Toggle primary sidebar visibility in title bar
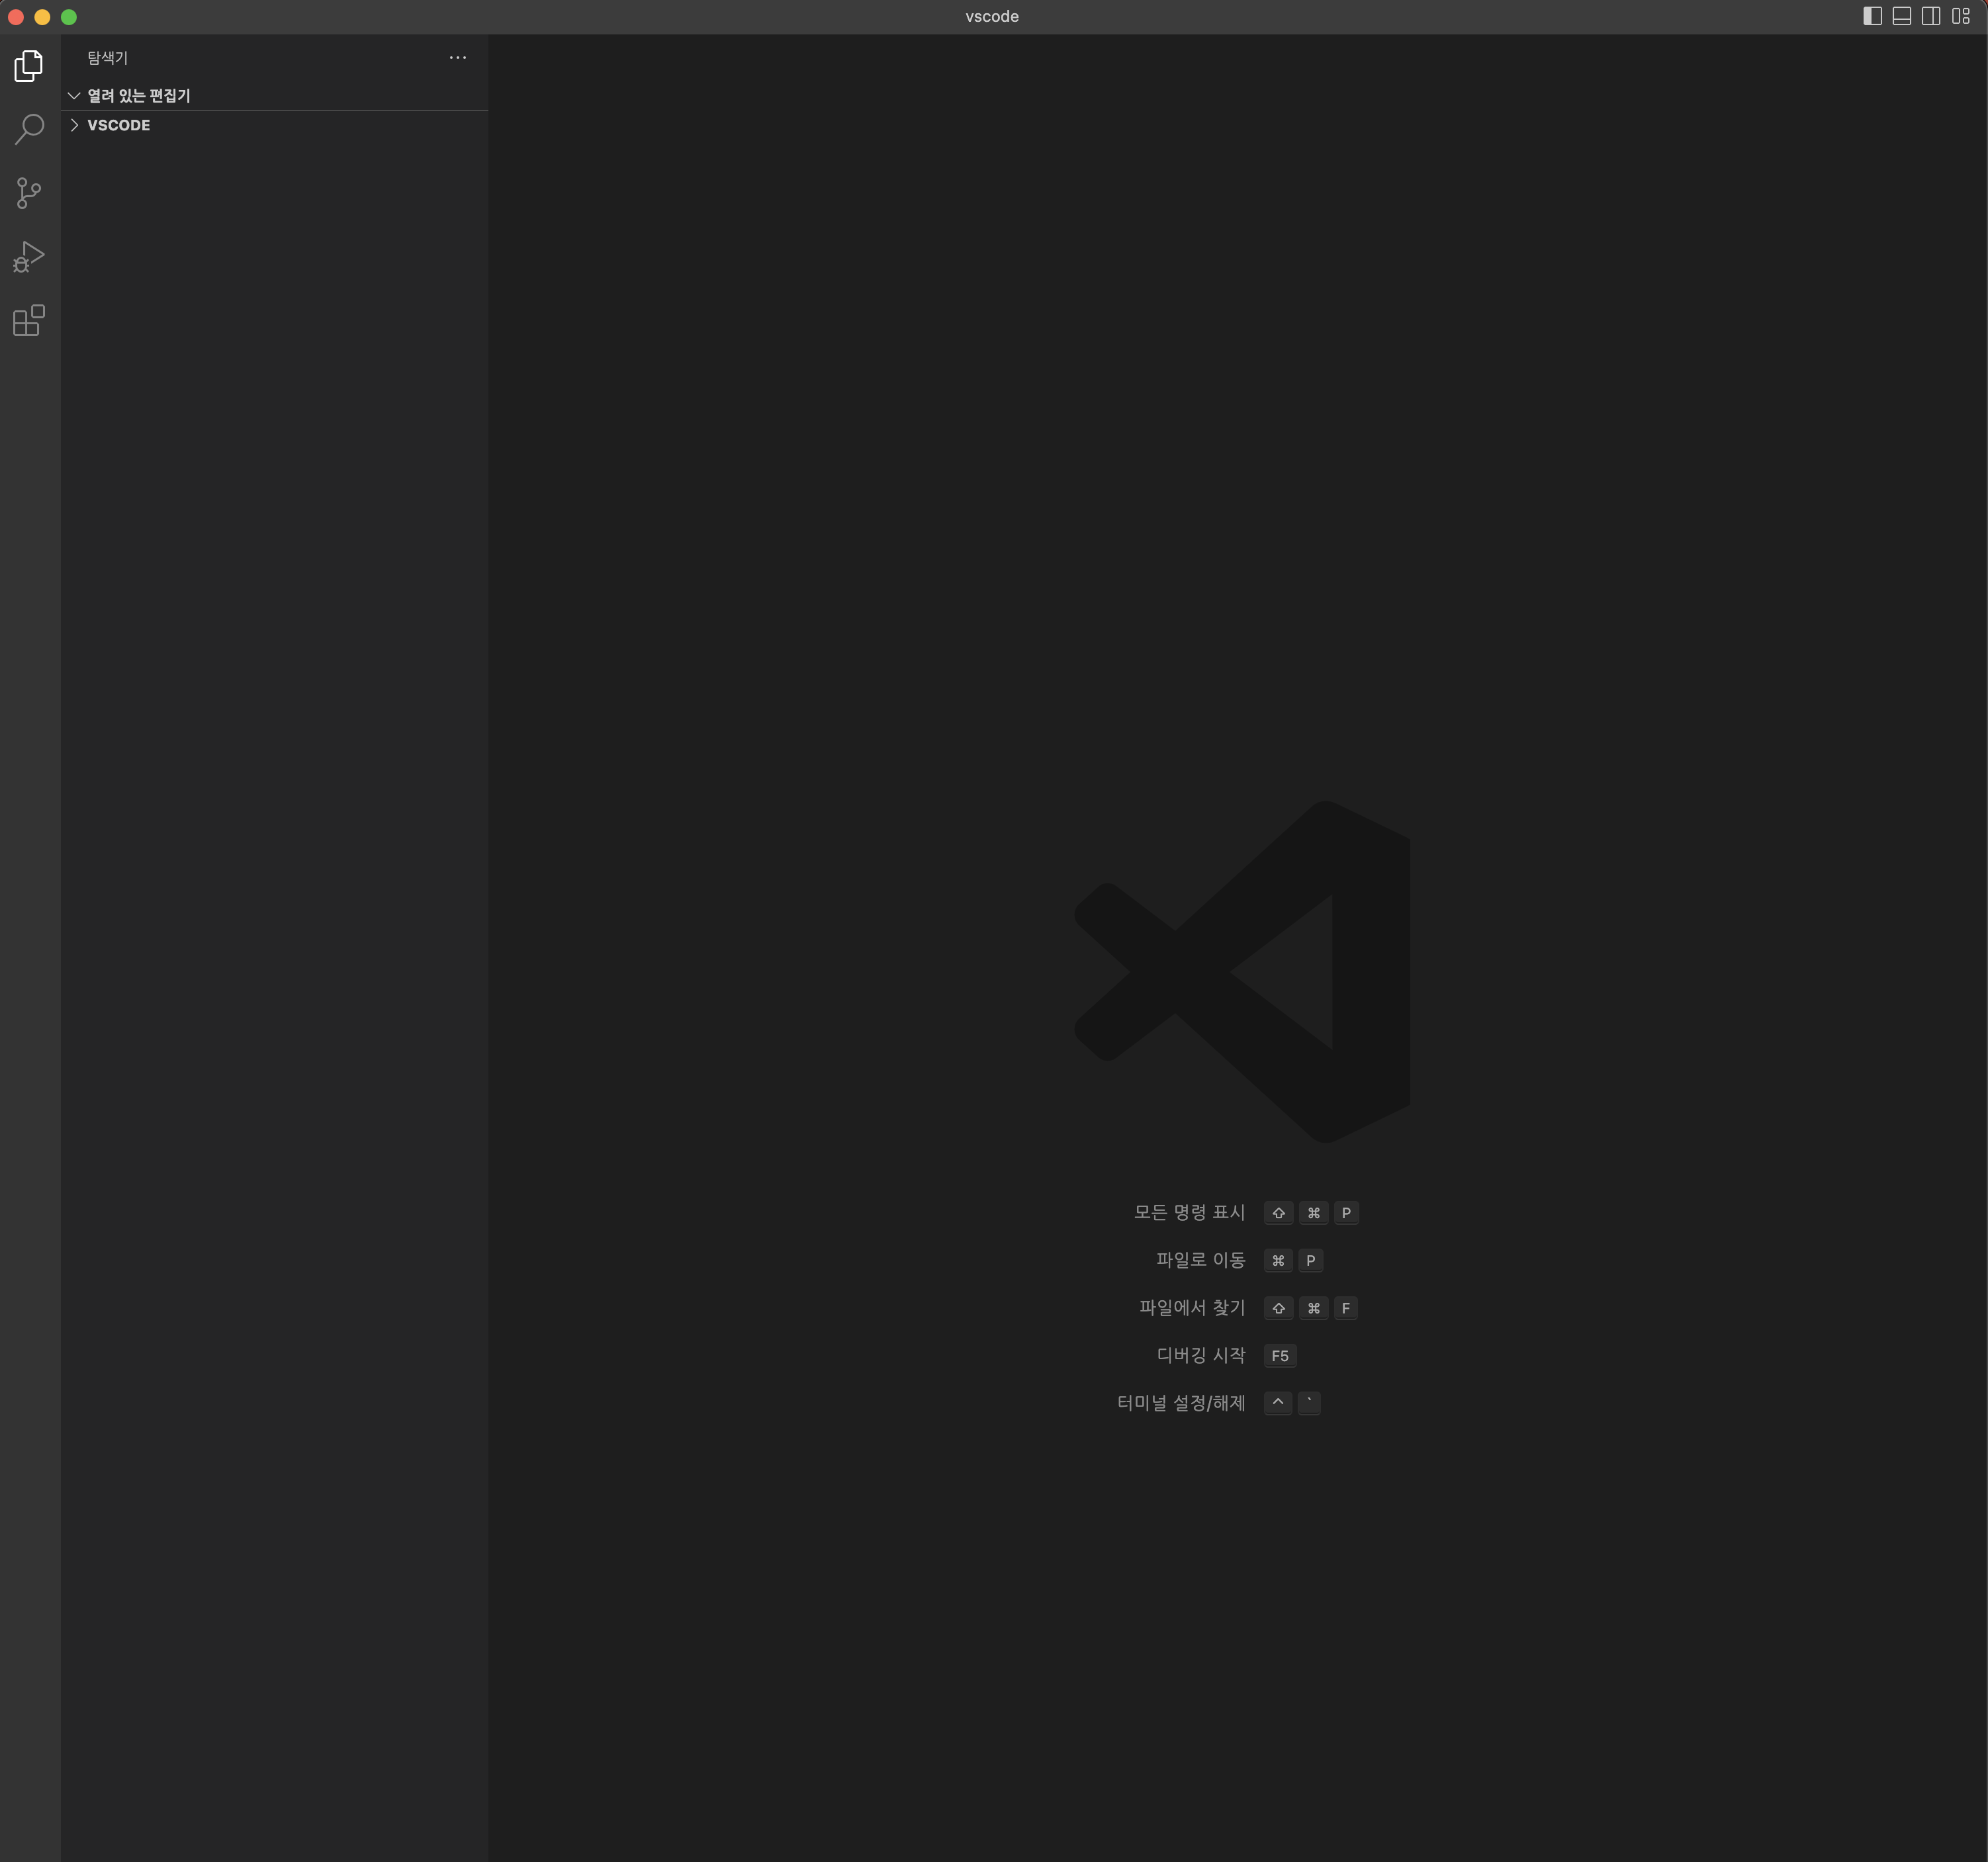This screenshot has height=1862, width=1988. pyautogui.click(x=1872, y=16)
